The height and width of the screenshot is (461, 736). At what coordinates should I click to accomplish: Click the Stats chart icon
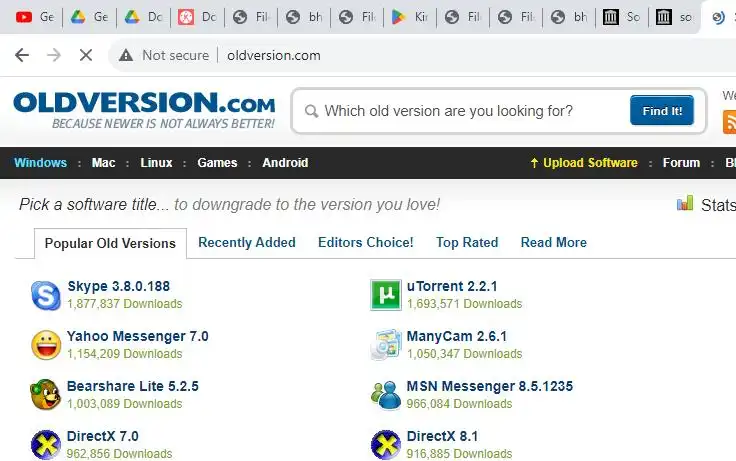[685, 204]
